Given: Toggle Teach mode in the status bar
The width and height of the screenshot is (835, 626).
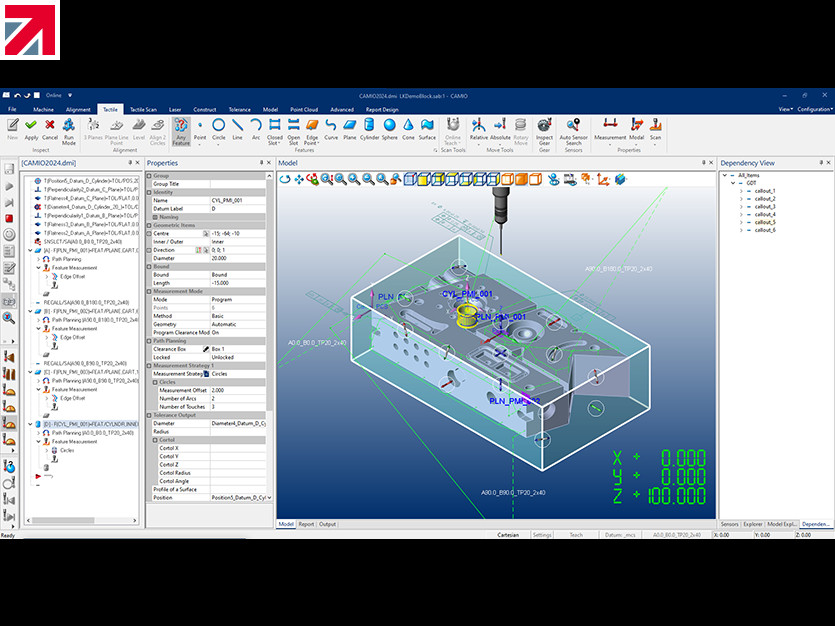Looking at the screenshot, I should click(576, 535).
